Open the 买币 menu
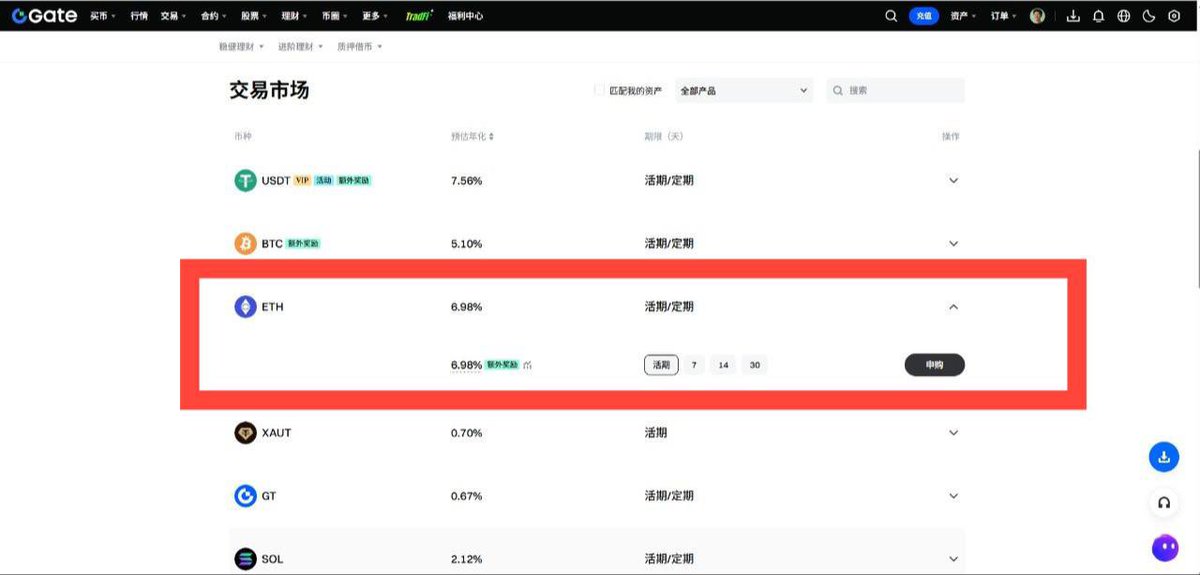Image resolution: width=1200 pixels, height=575 pixels. (103, 16)
